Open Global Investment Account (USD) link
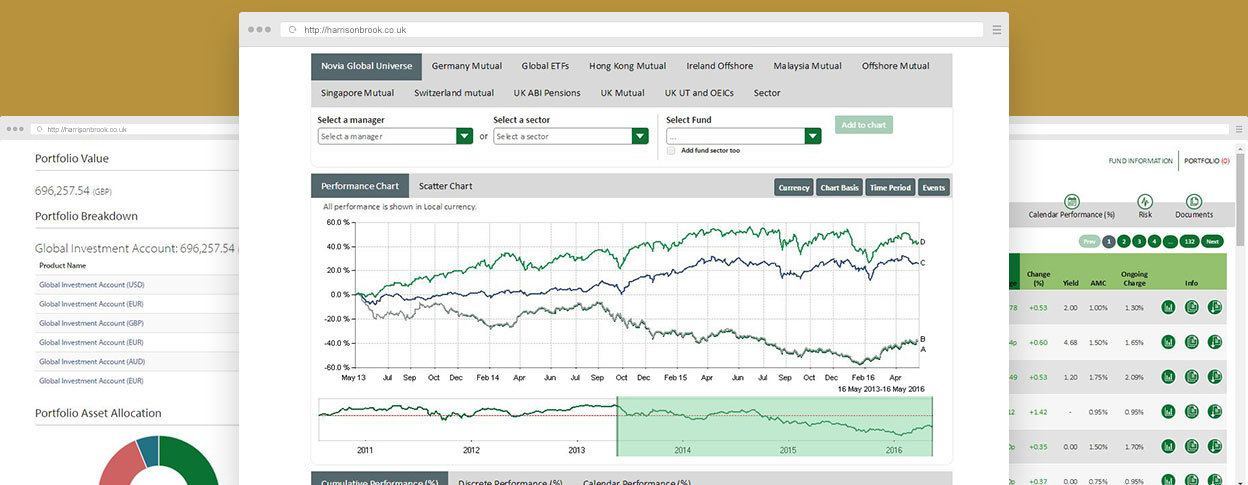This screenshot has height=485, width=1248. point(92,284)
